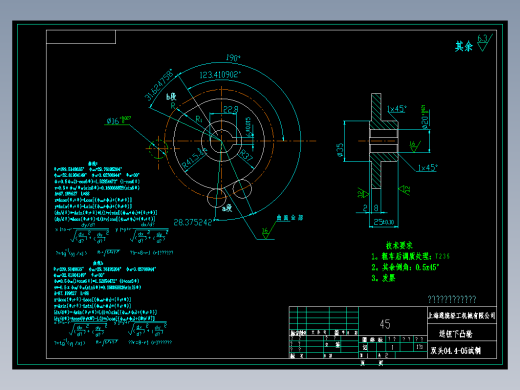The image size is (520, 390).
Task: Select the R41.5 radius label
Action: click(x=194, y=159)
